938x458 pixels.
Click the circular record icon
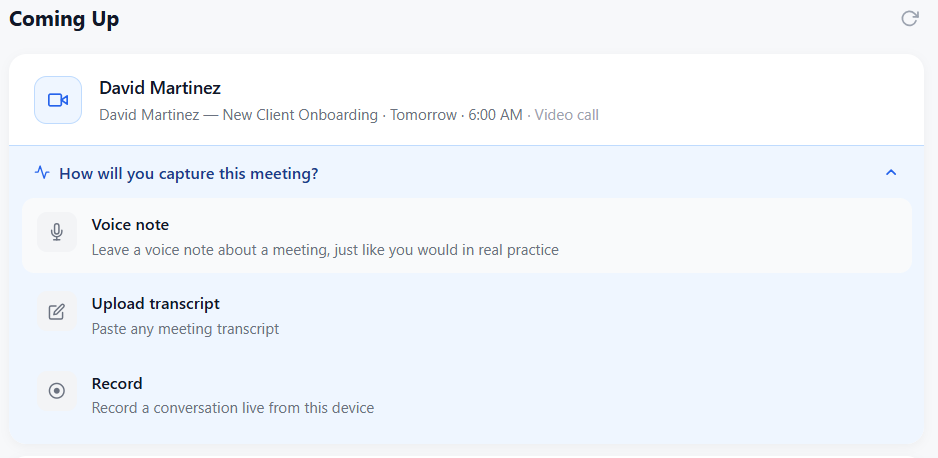[57, 391]
